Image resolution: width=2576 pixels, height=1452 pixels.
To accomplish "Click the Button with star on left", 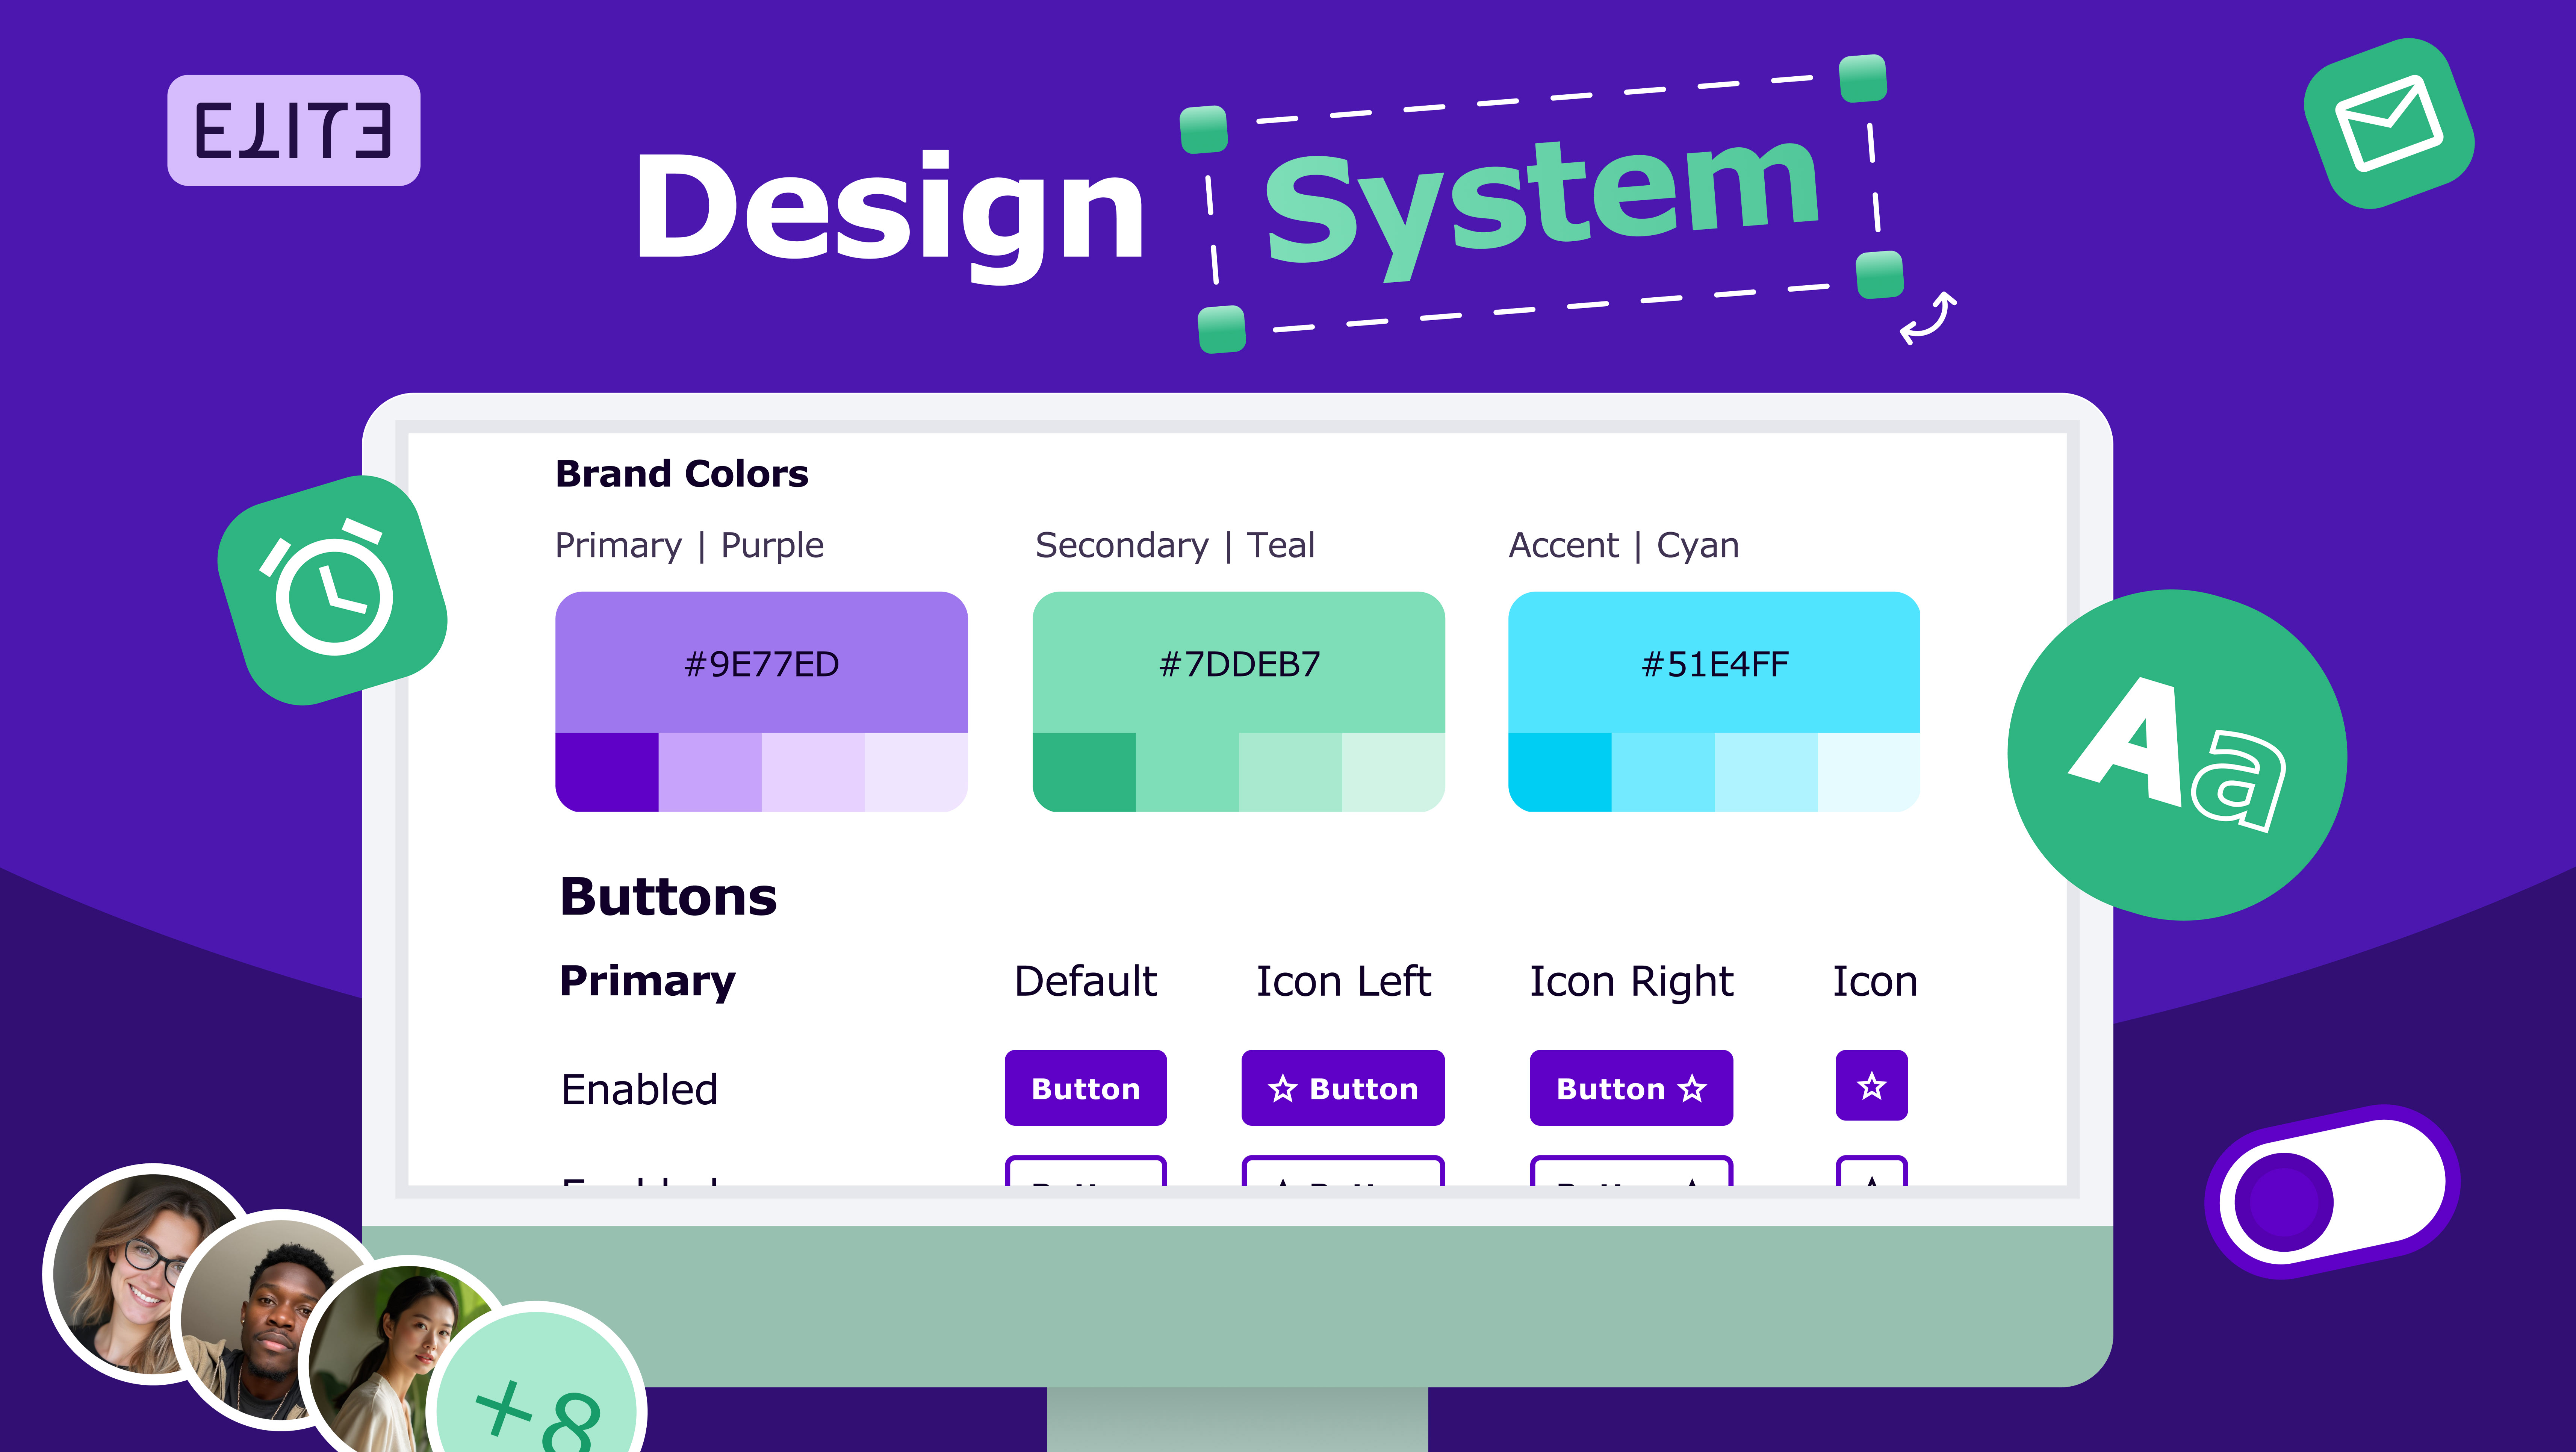I will pos(1343,1088).
